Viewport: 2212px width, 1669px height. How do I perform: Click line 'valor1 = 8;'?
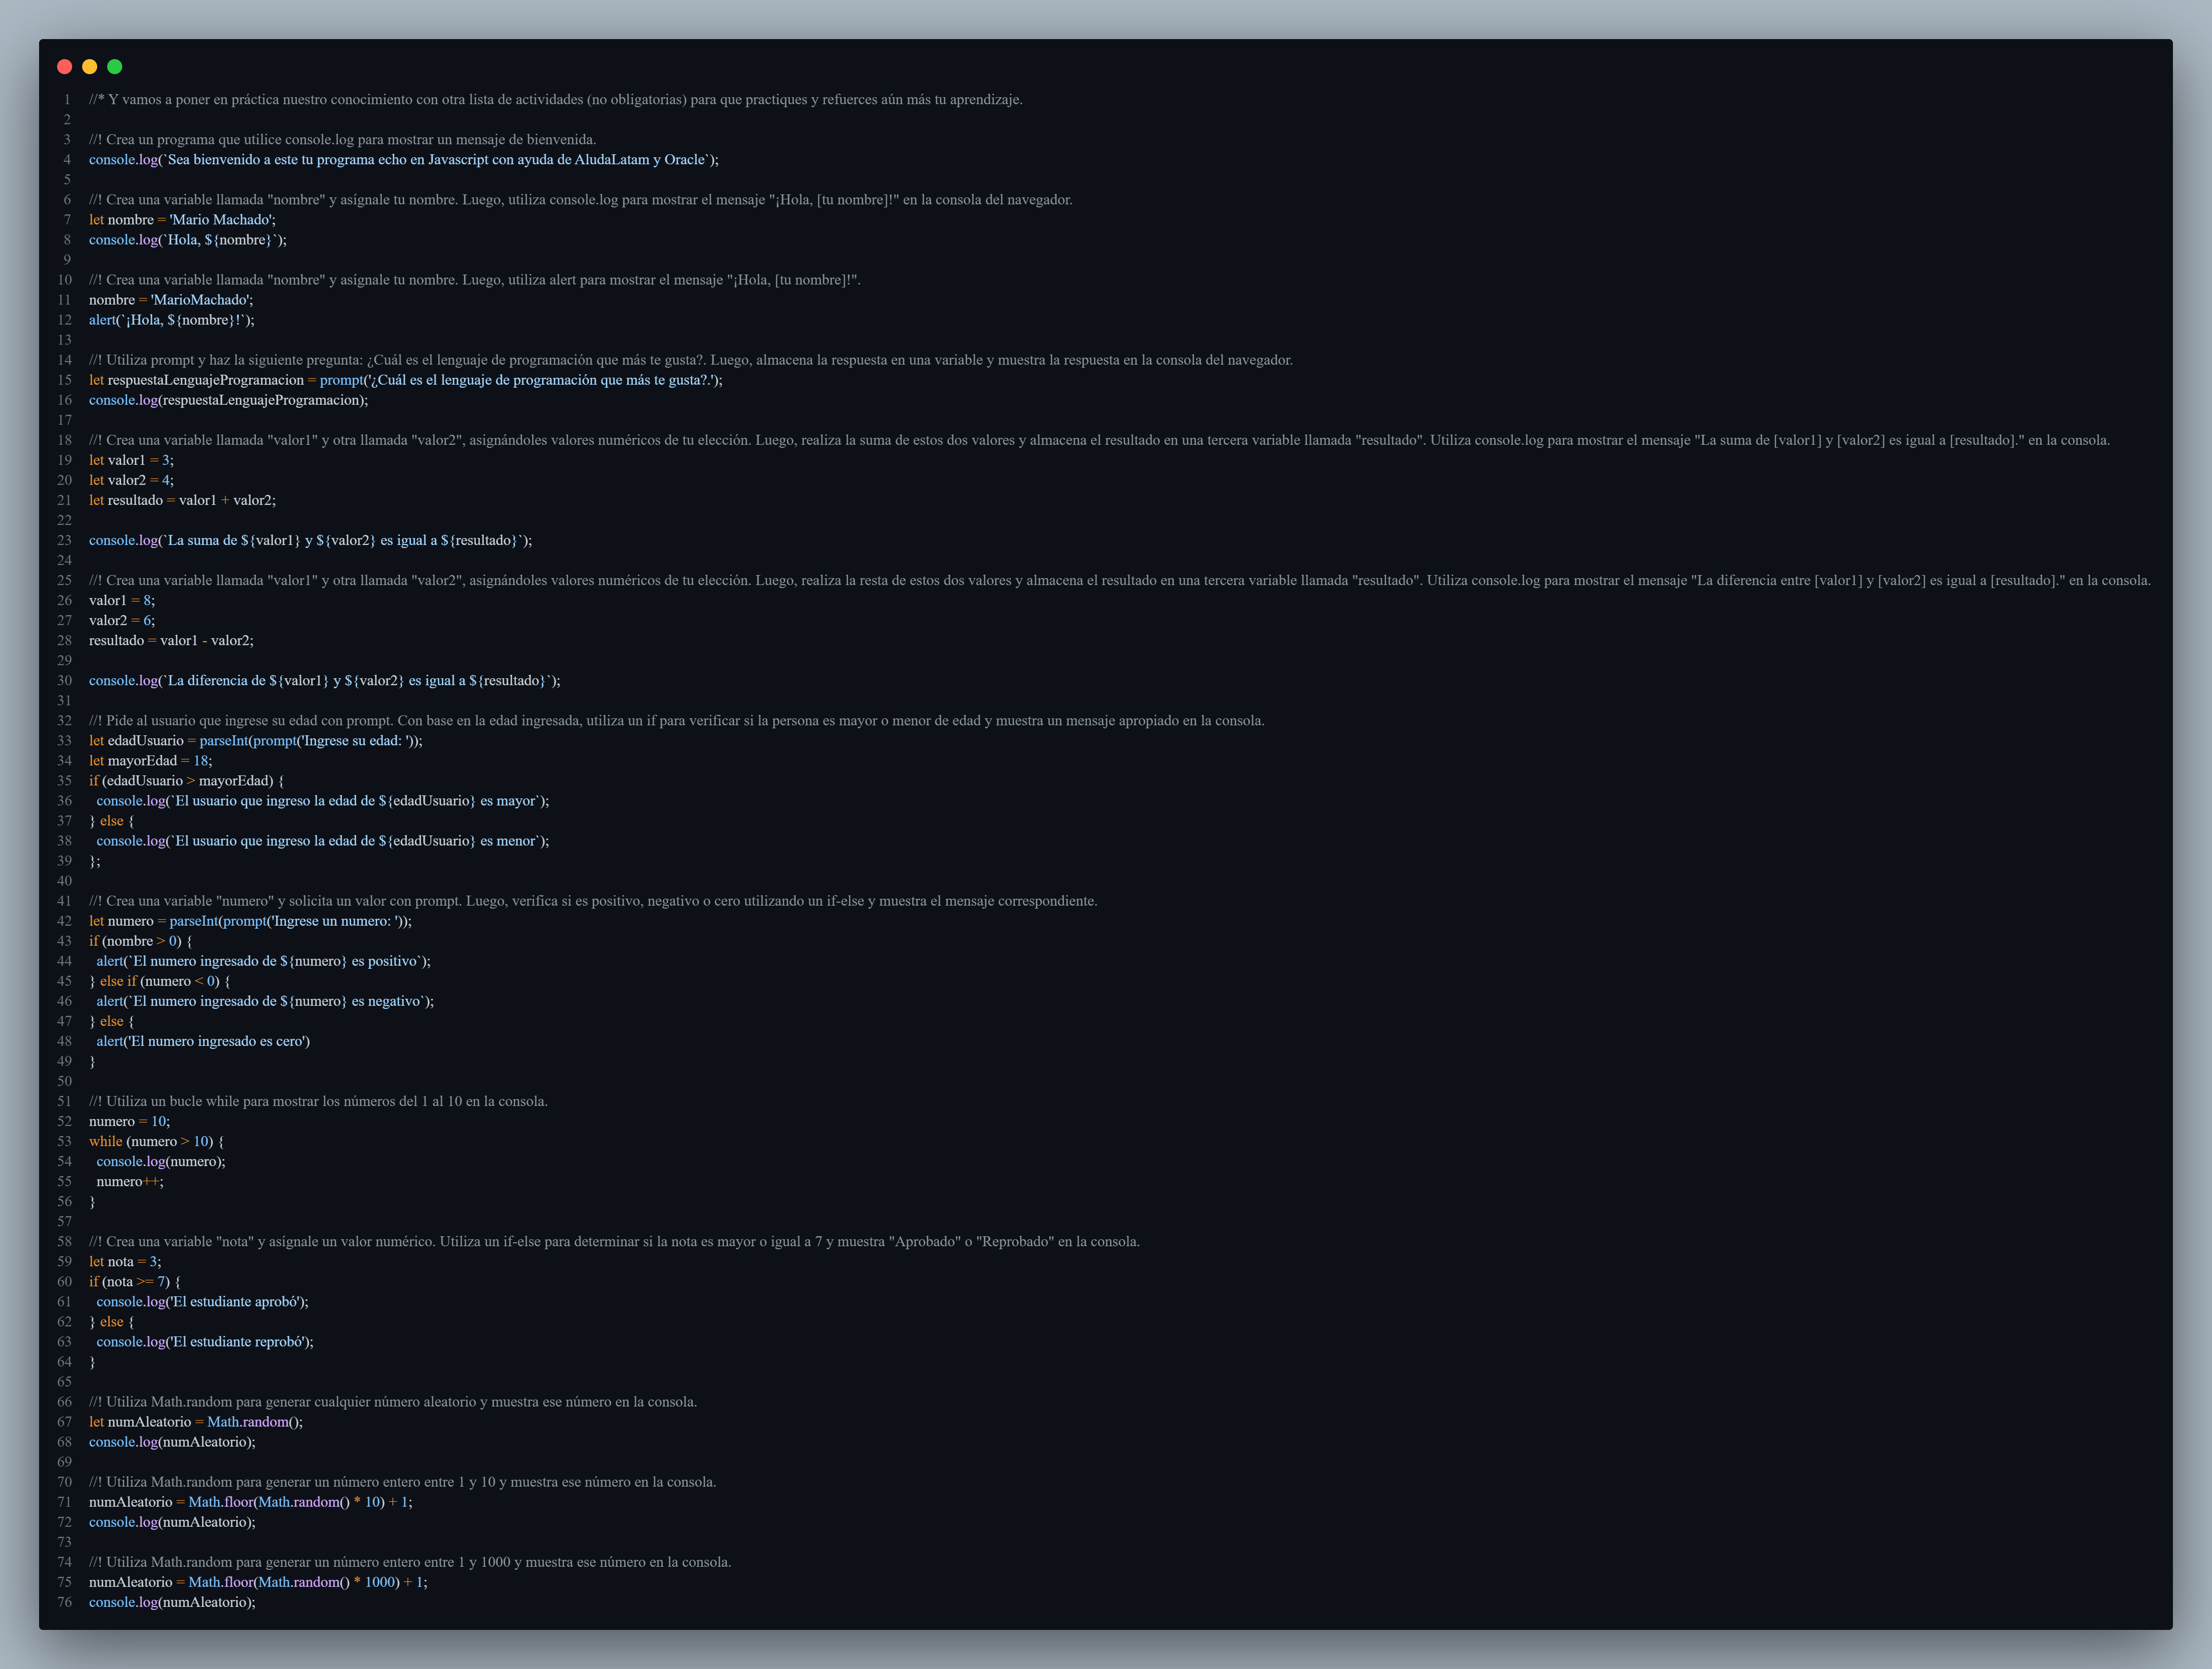pos(122,601)
